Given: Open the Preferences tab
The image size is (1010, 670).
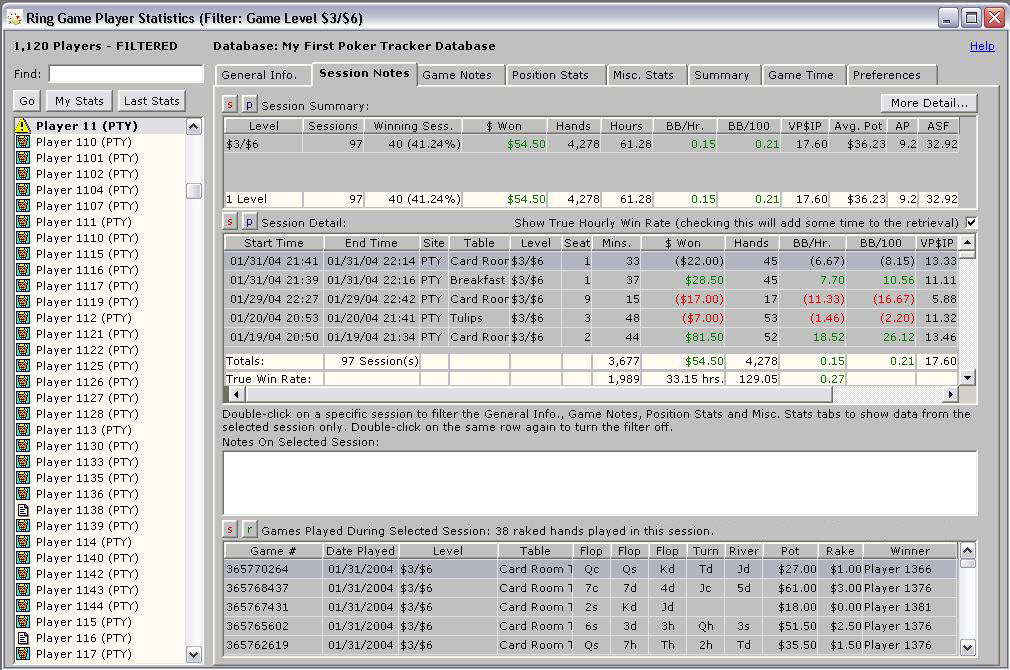Looking at the screenshot, I should click(886, 75).
